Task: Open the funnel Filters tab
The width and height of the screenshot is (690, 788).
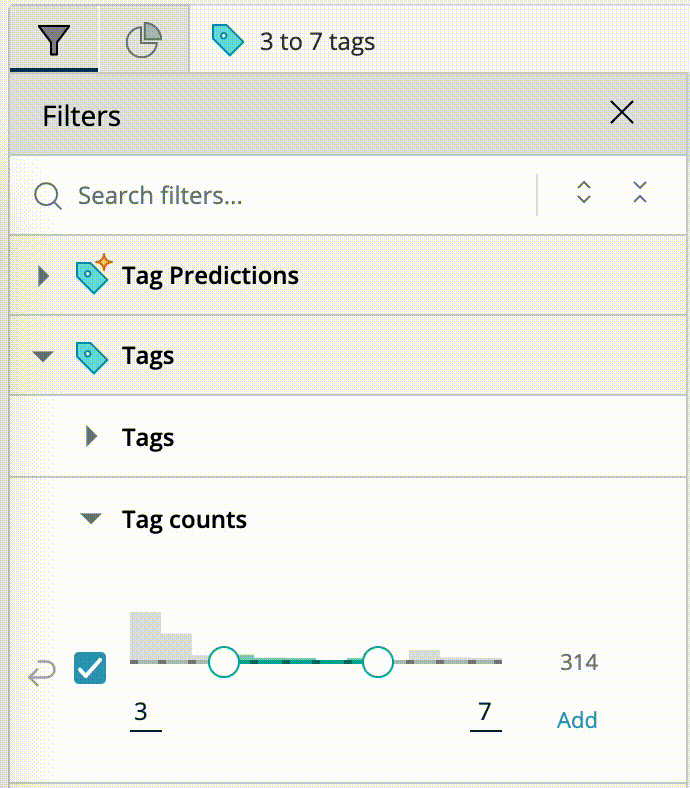Action: tap(54, 40)
